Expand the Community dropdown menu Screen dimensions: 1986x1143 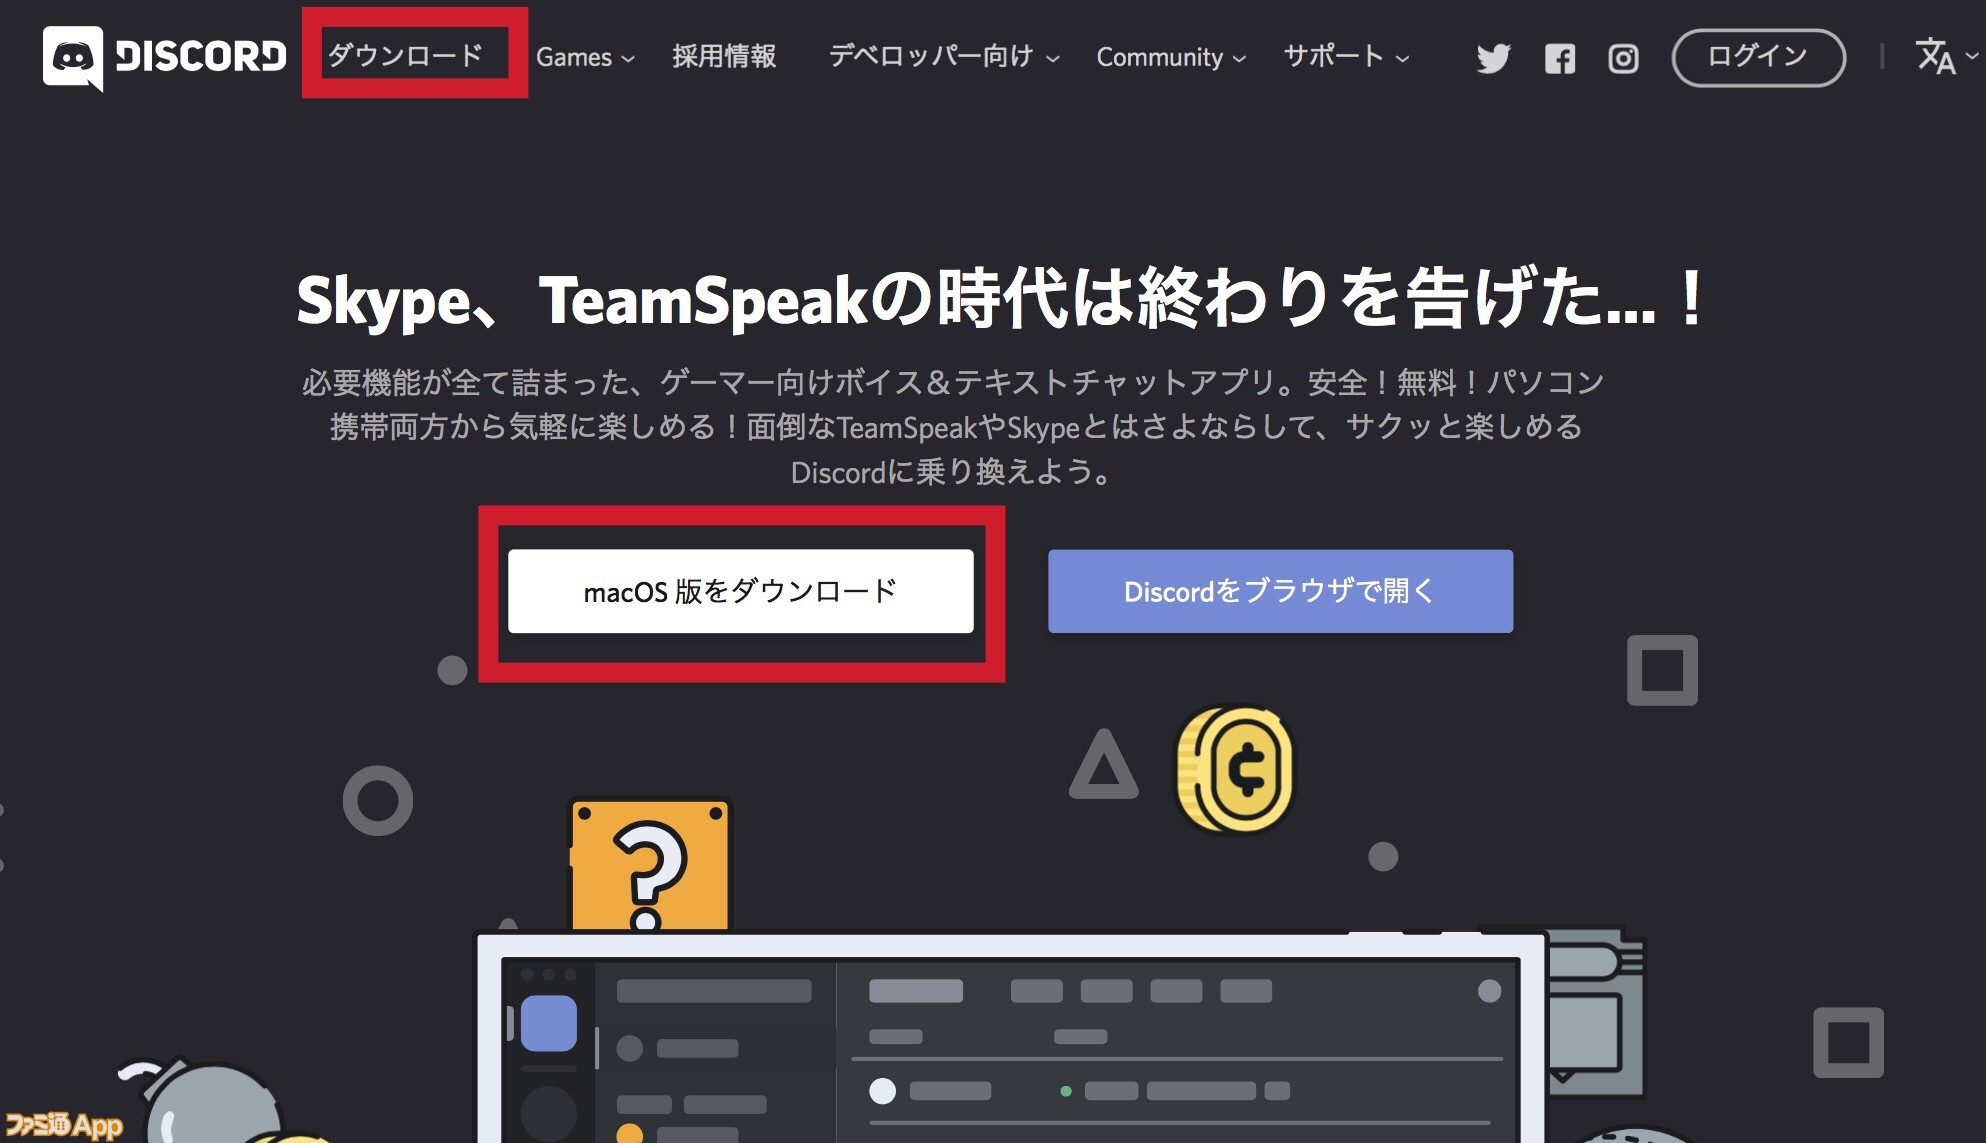1166,56
